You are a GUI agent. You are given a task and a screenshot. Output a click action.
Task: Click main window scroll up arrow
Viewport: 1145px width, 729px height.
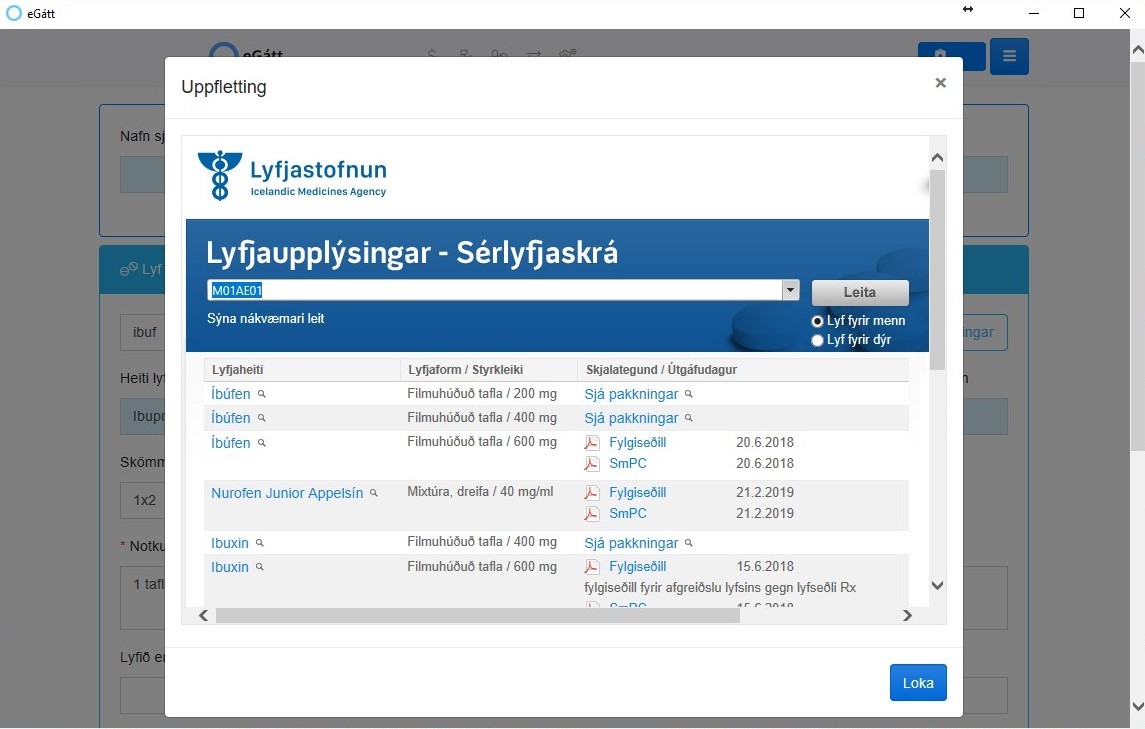coord(1138,50)
